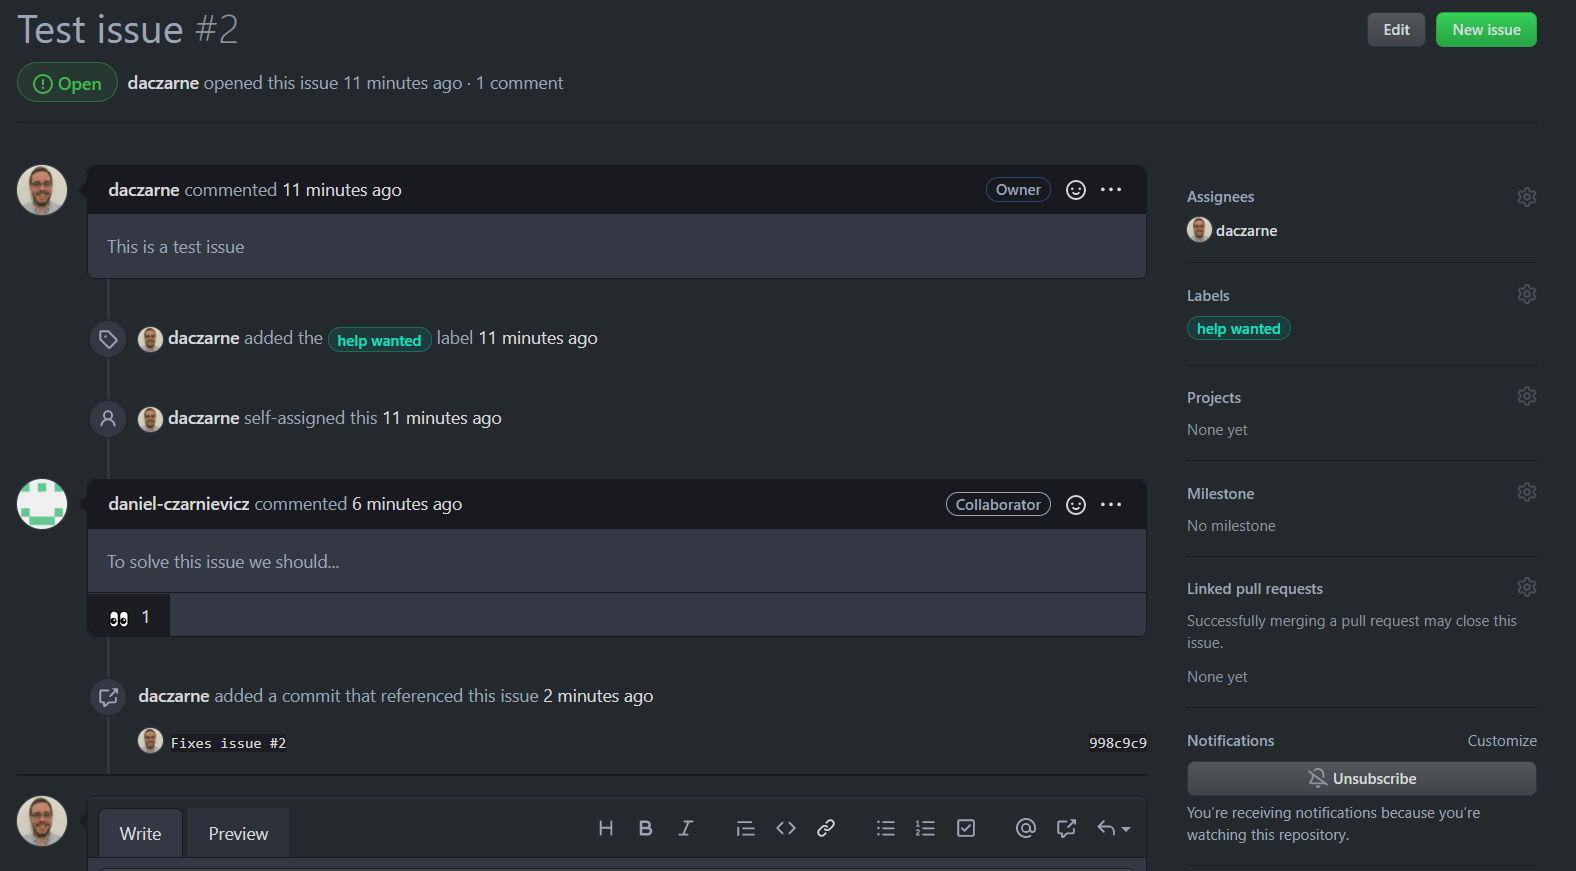Apply italic formatting in comment toolbar
The width and height of the screenshot is (1576, 871).
click(x=686, y=828)
